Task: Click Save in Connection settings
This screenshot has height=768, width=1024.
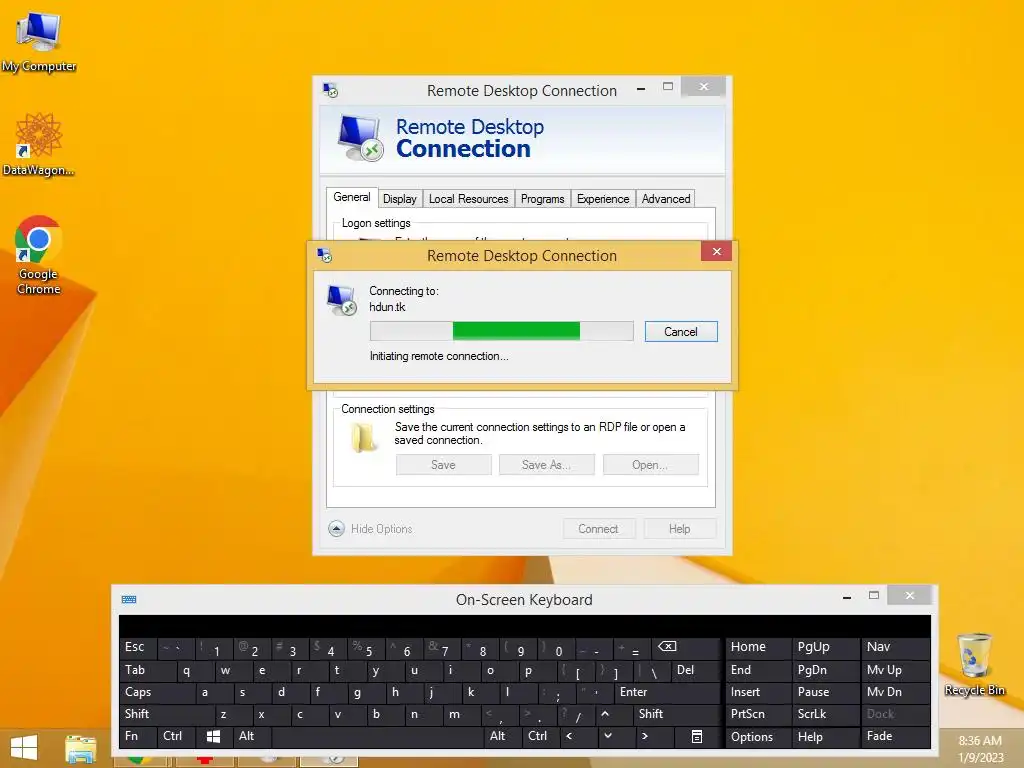Action: pyautogui.click(x=443, y=465)
